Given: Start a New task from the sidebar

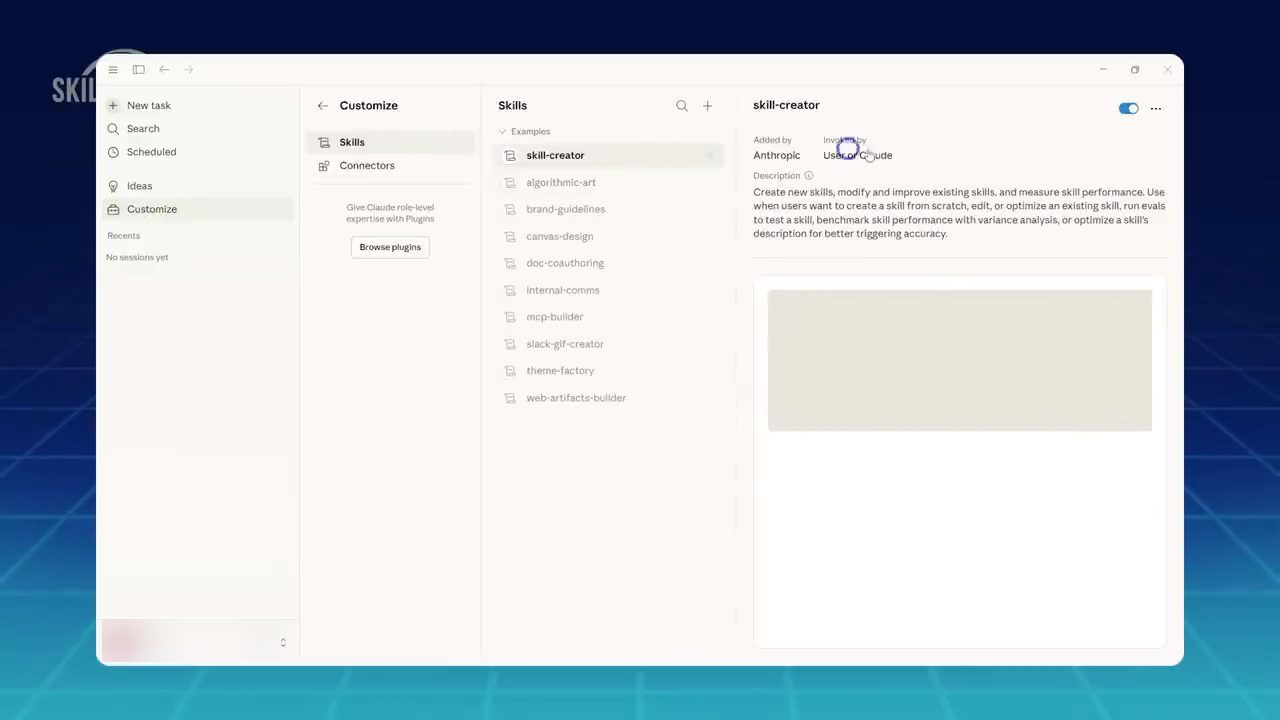Looking at the screenshot, I should click(x=196, y=106).
